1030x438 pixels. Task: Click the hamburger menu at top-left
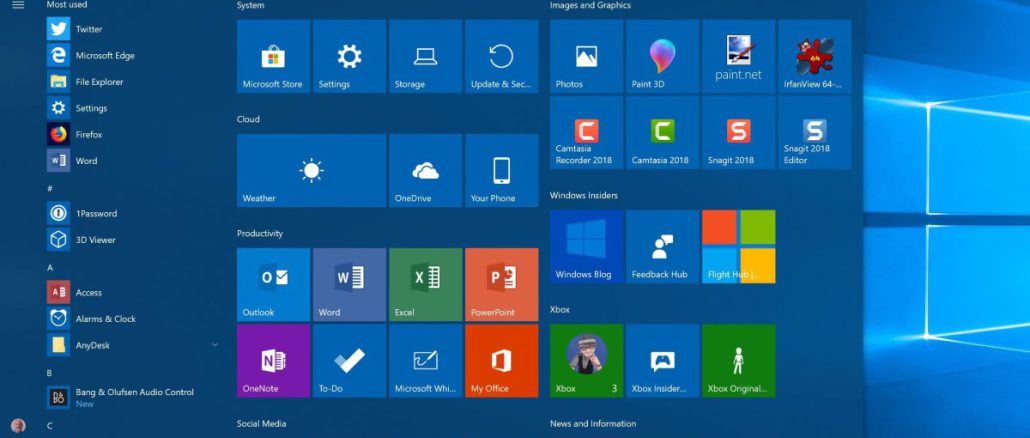pos(18,5)
